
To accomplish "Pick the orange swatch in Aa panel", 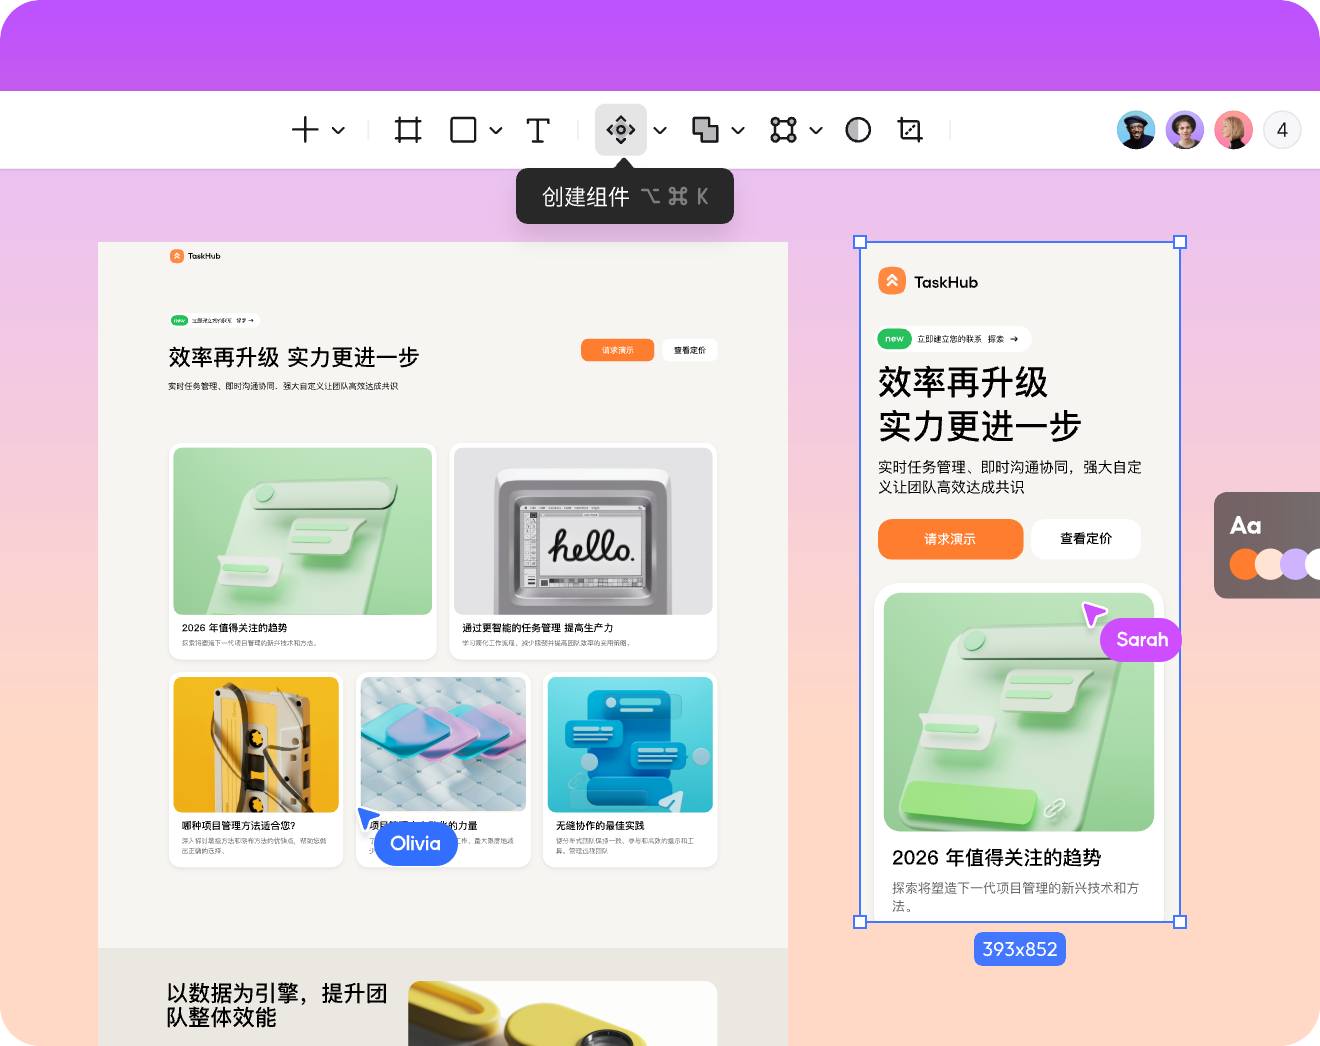I will coord(1243,565).
